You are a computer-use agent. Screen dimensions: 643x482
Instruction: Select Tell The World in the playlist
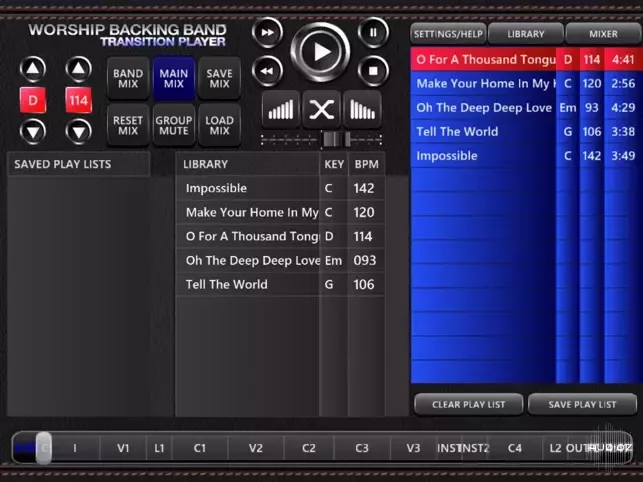click(x=527, y=132)
